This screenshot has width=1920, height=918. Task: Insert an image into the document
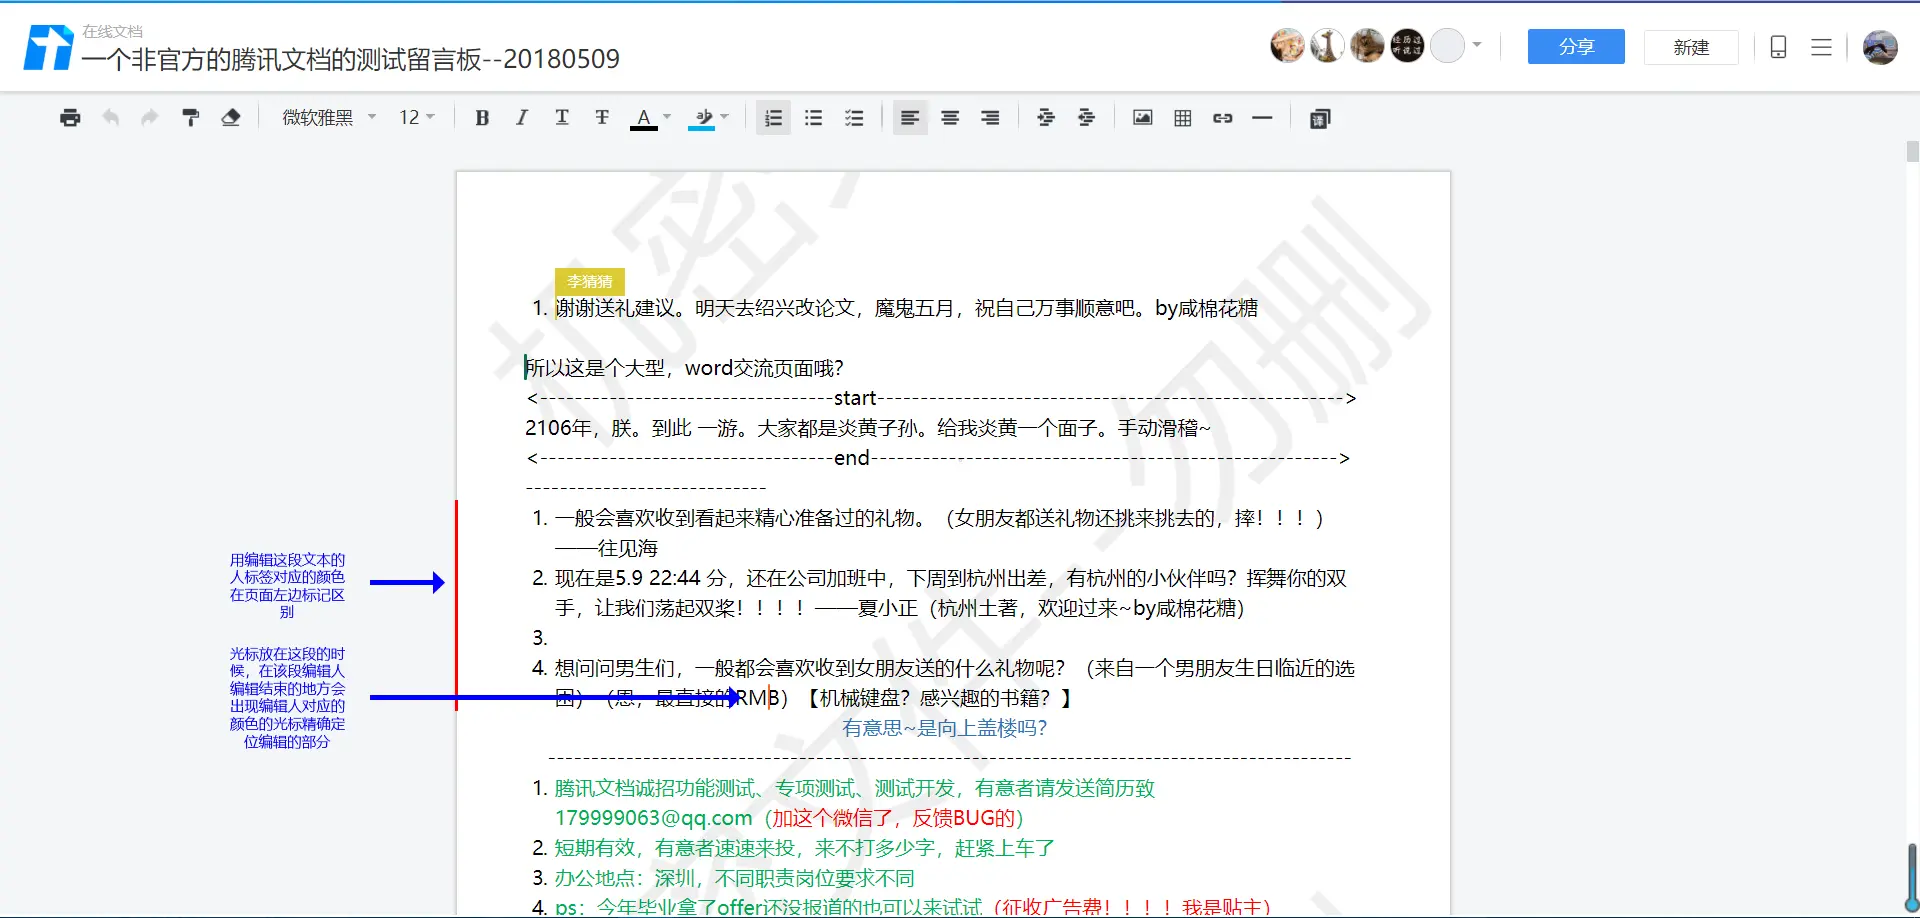point(1142,118)
